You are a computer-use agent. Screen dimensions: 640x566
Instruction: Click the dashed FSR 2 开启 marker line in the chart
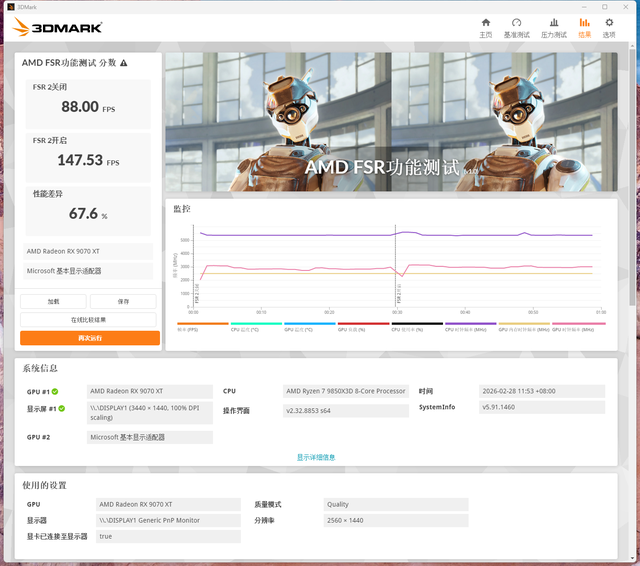[395, 265]
